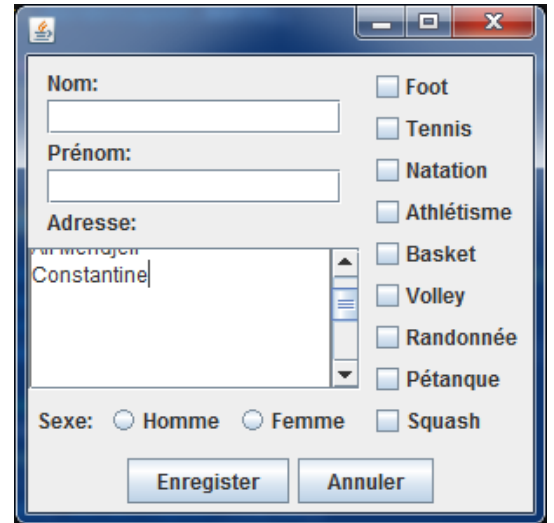The height and width of the screenshot is (523, 554).
Task: Click inside the Adresse text area
Action: 180,318
